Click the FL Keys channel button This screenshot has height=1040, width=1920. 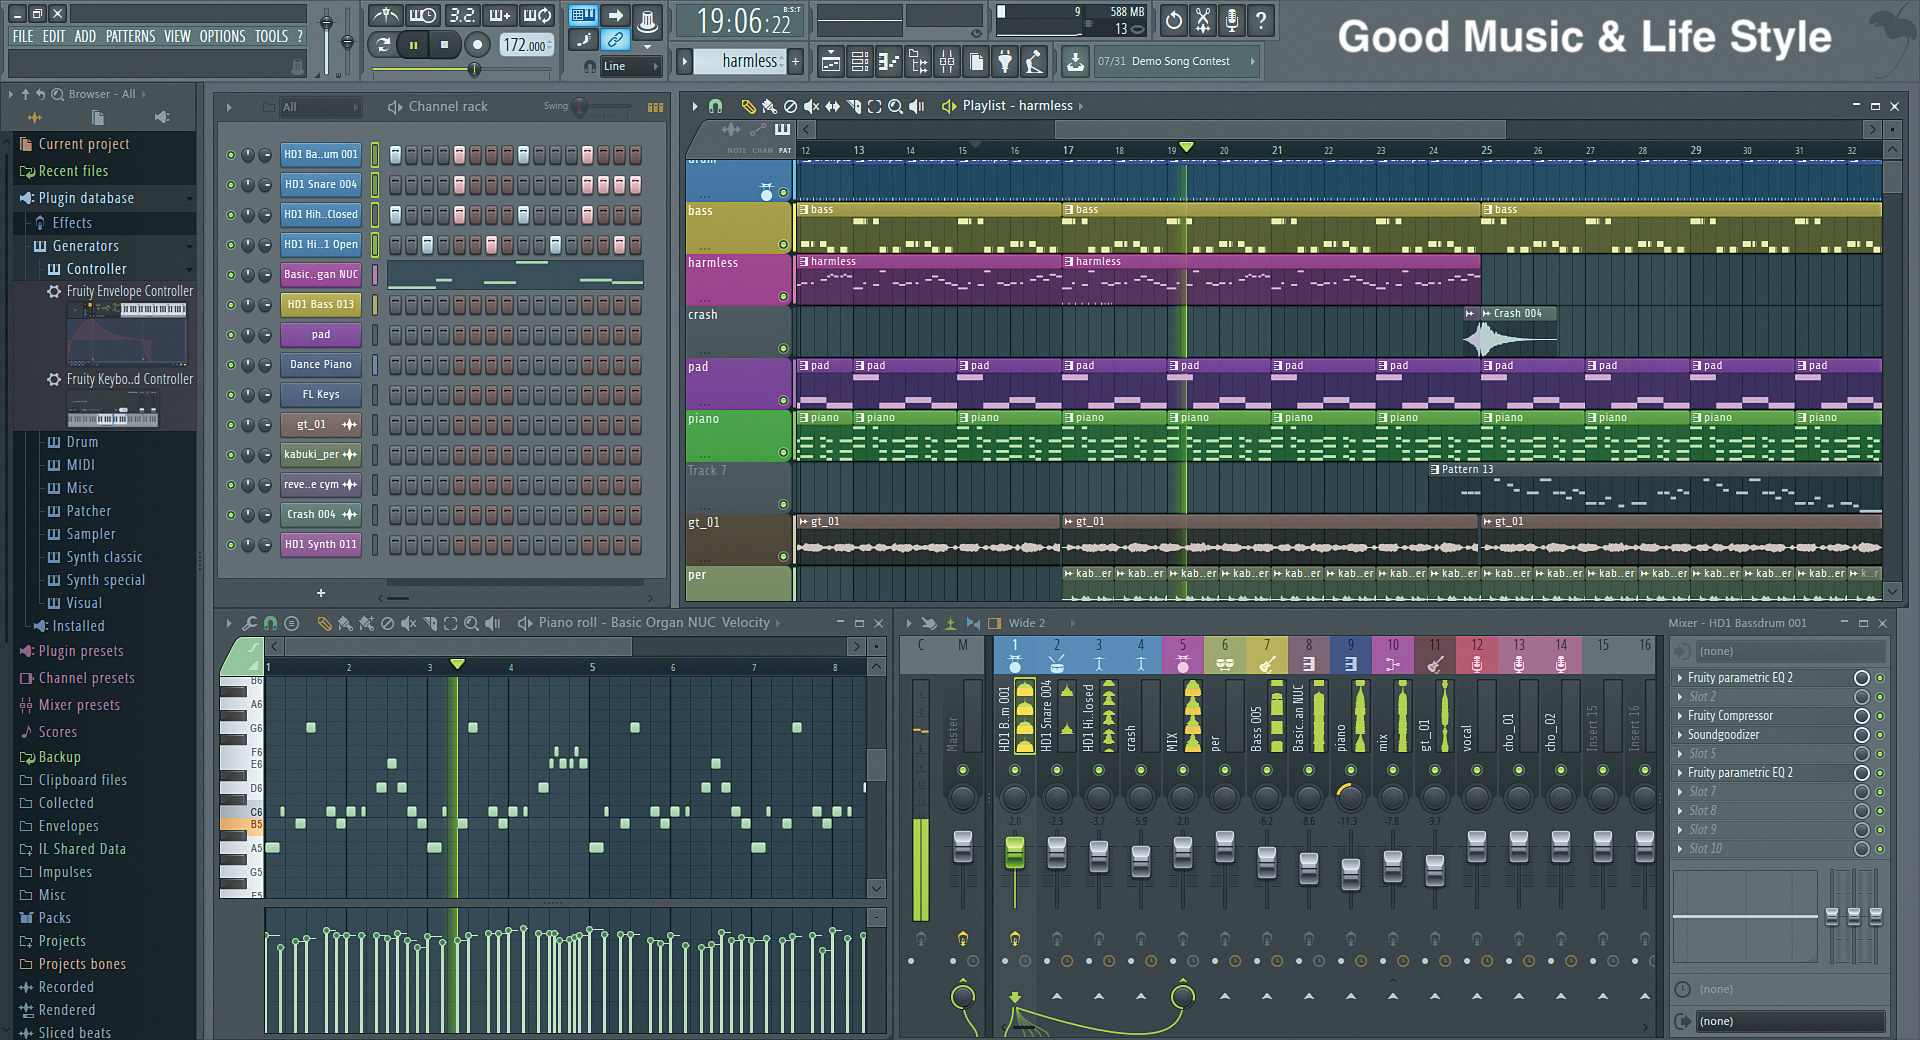321,395
